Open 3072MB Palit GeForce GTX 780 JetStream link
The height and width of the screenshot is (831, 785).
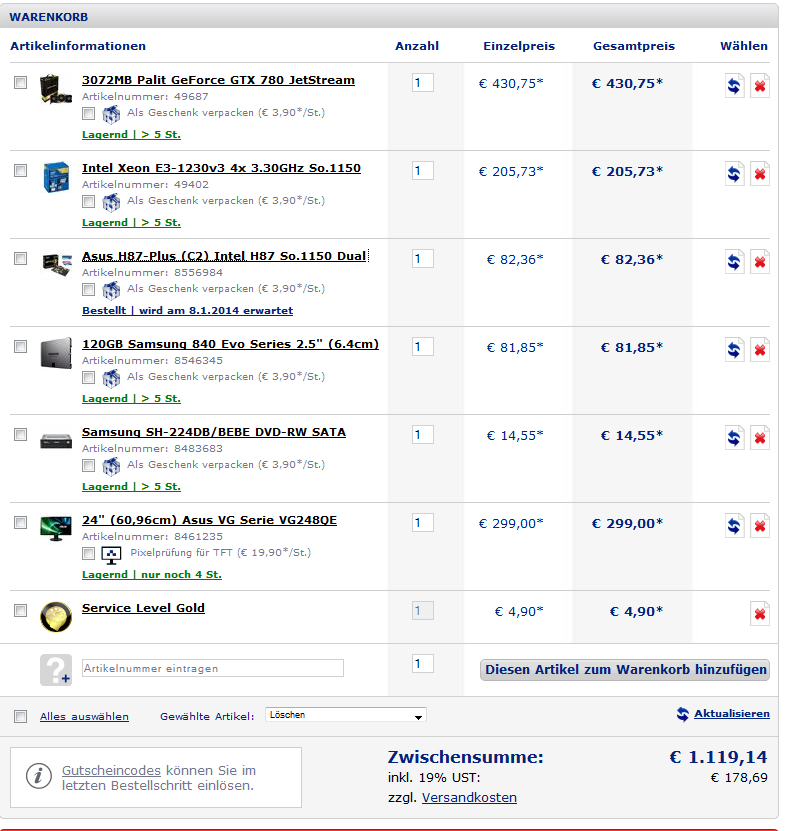point(218,80)
